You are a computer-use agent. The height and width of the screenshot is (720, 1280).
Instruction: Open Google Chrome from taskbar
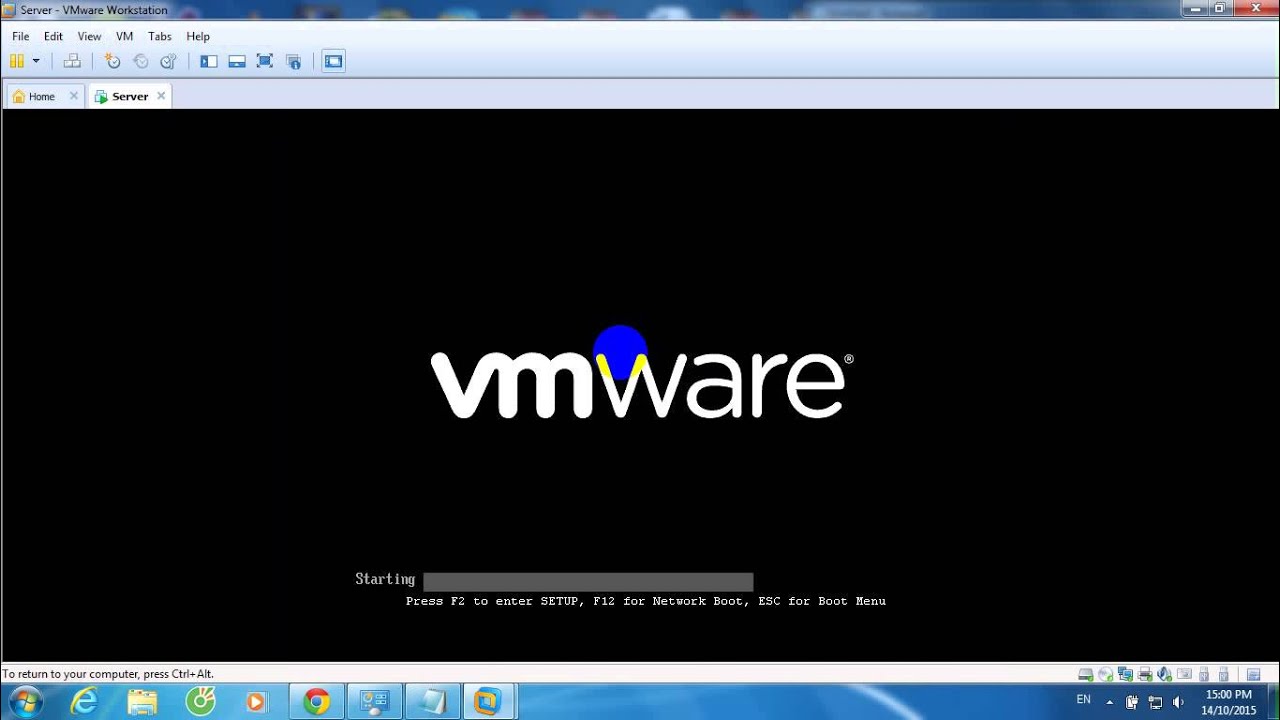(317, 702)
